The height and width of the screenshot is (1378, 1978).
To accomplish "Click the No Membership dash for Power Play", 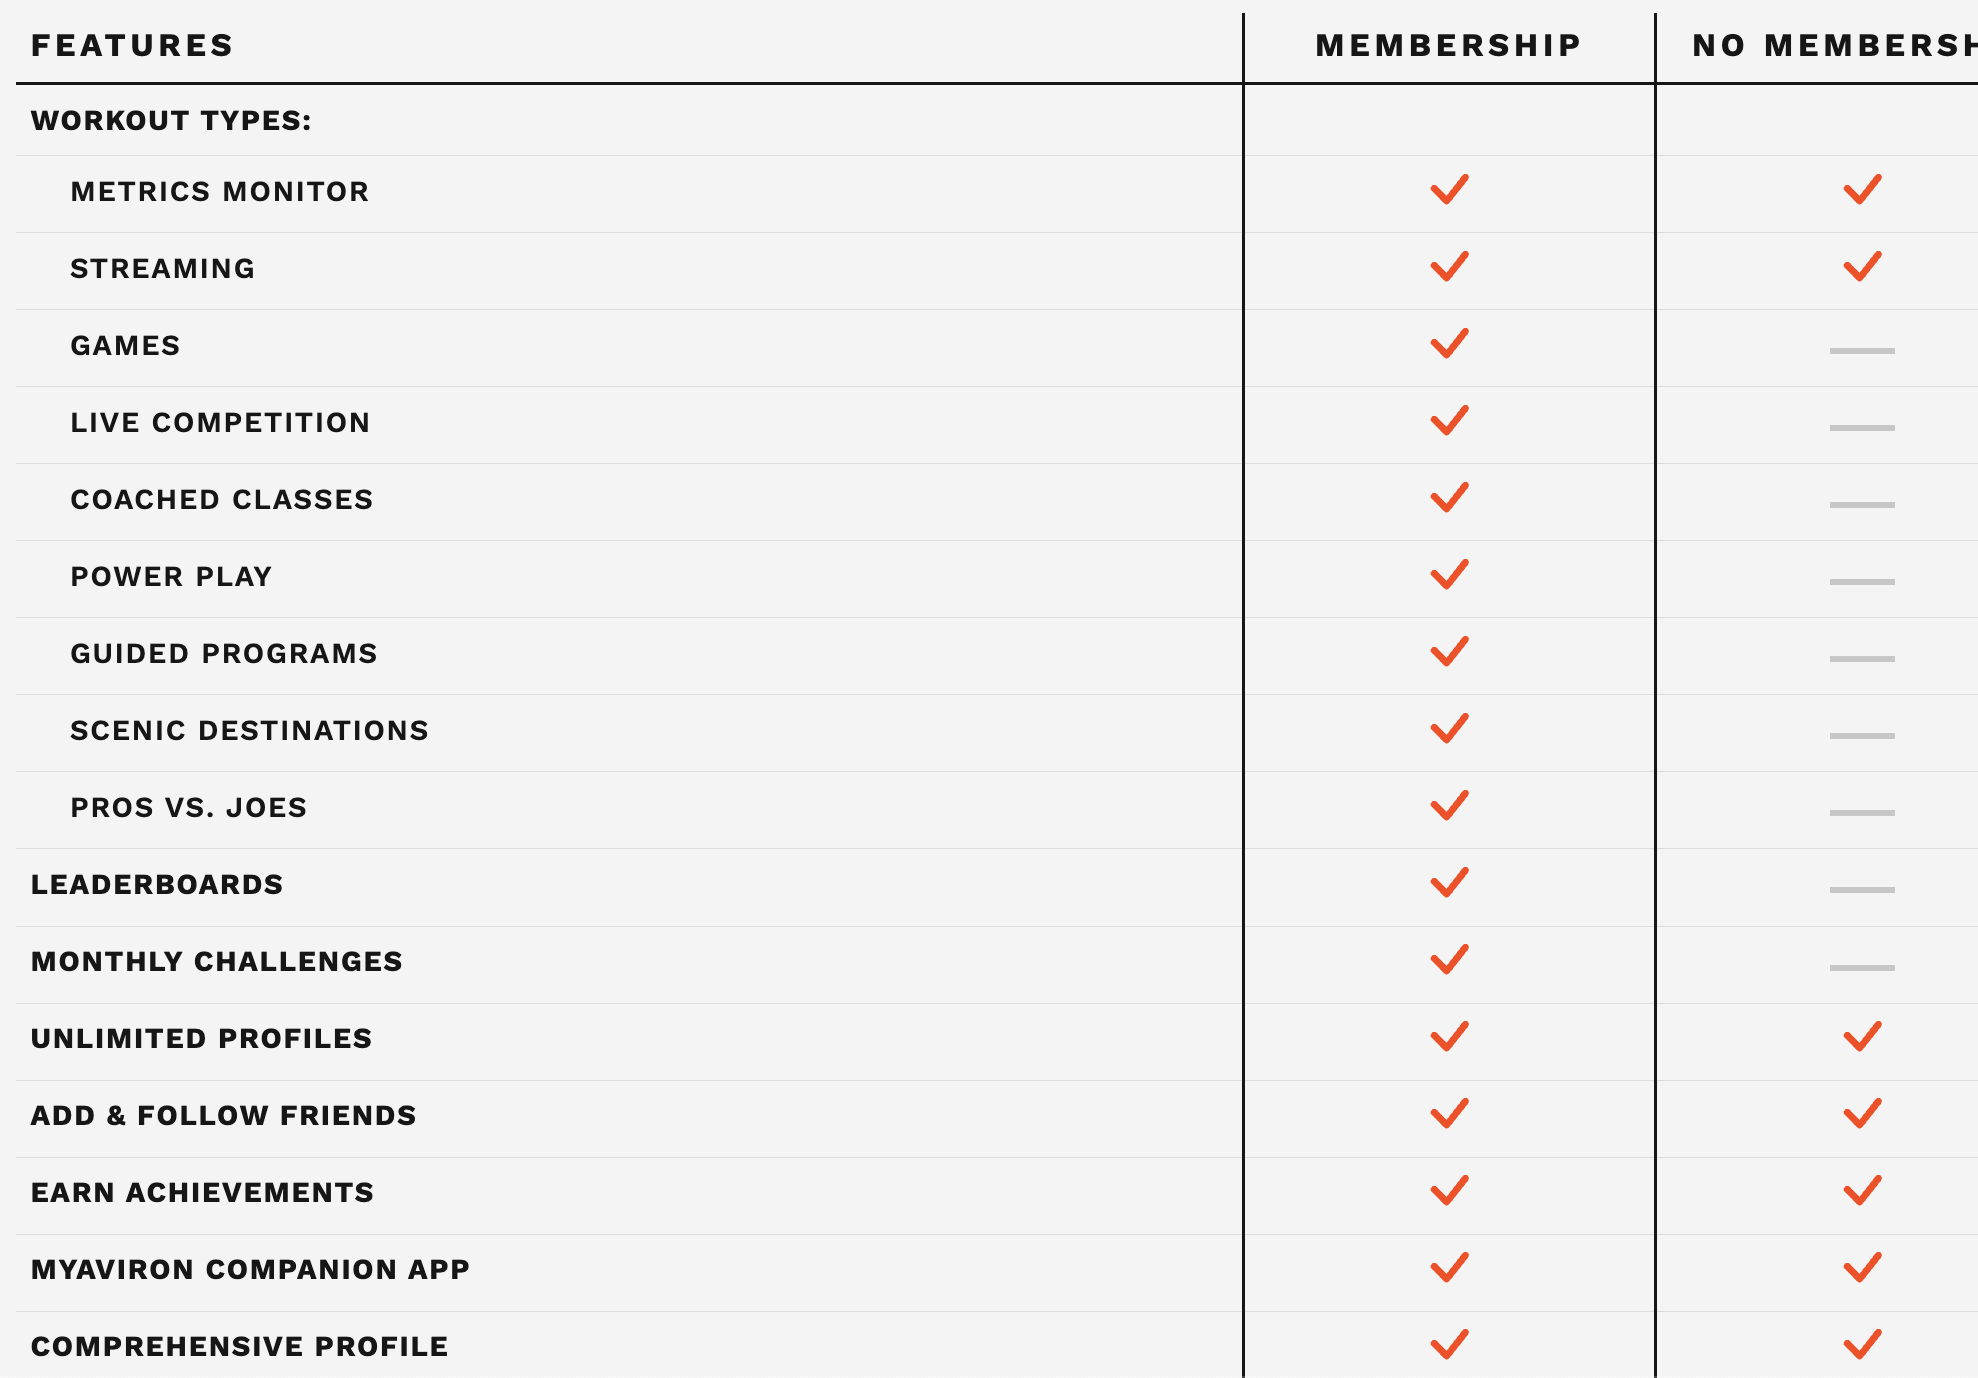I will 1861,582.
